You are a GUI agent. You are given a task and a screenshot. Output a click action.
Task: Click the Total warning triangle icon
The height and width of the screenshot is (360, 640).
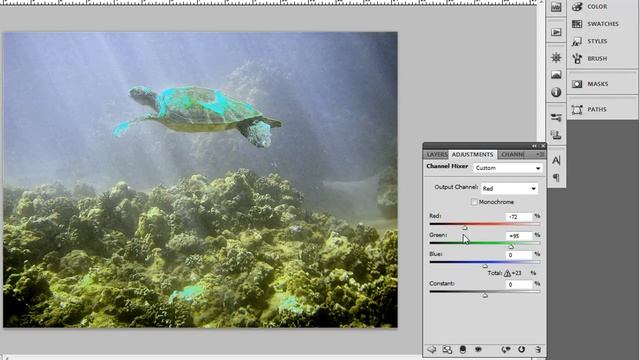[x=507, y=273]
